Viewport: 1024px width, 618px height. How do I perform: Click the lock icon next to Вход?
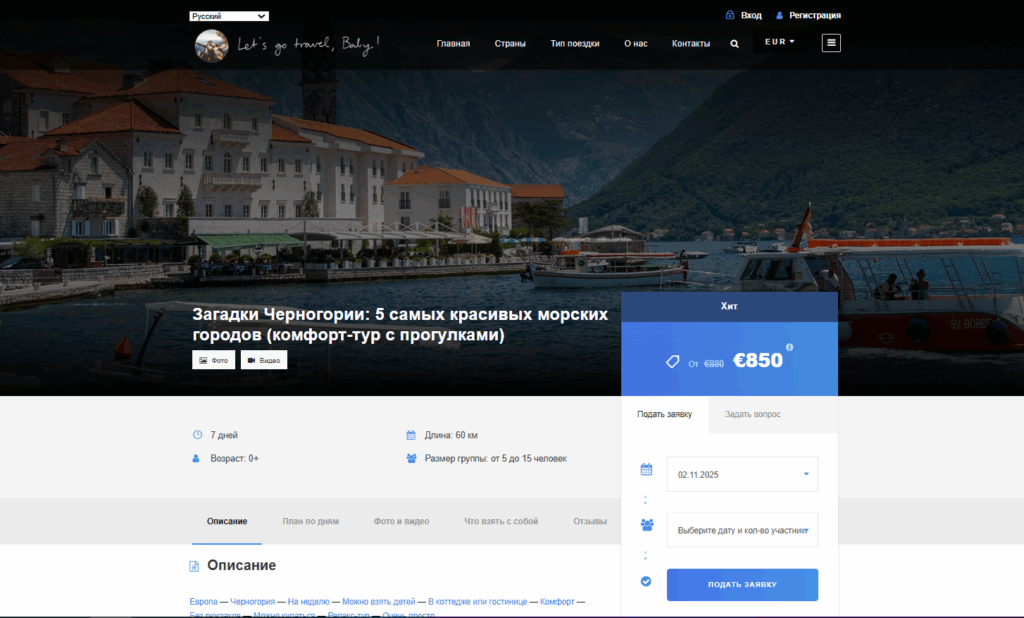tap(730, 15)
